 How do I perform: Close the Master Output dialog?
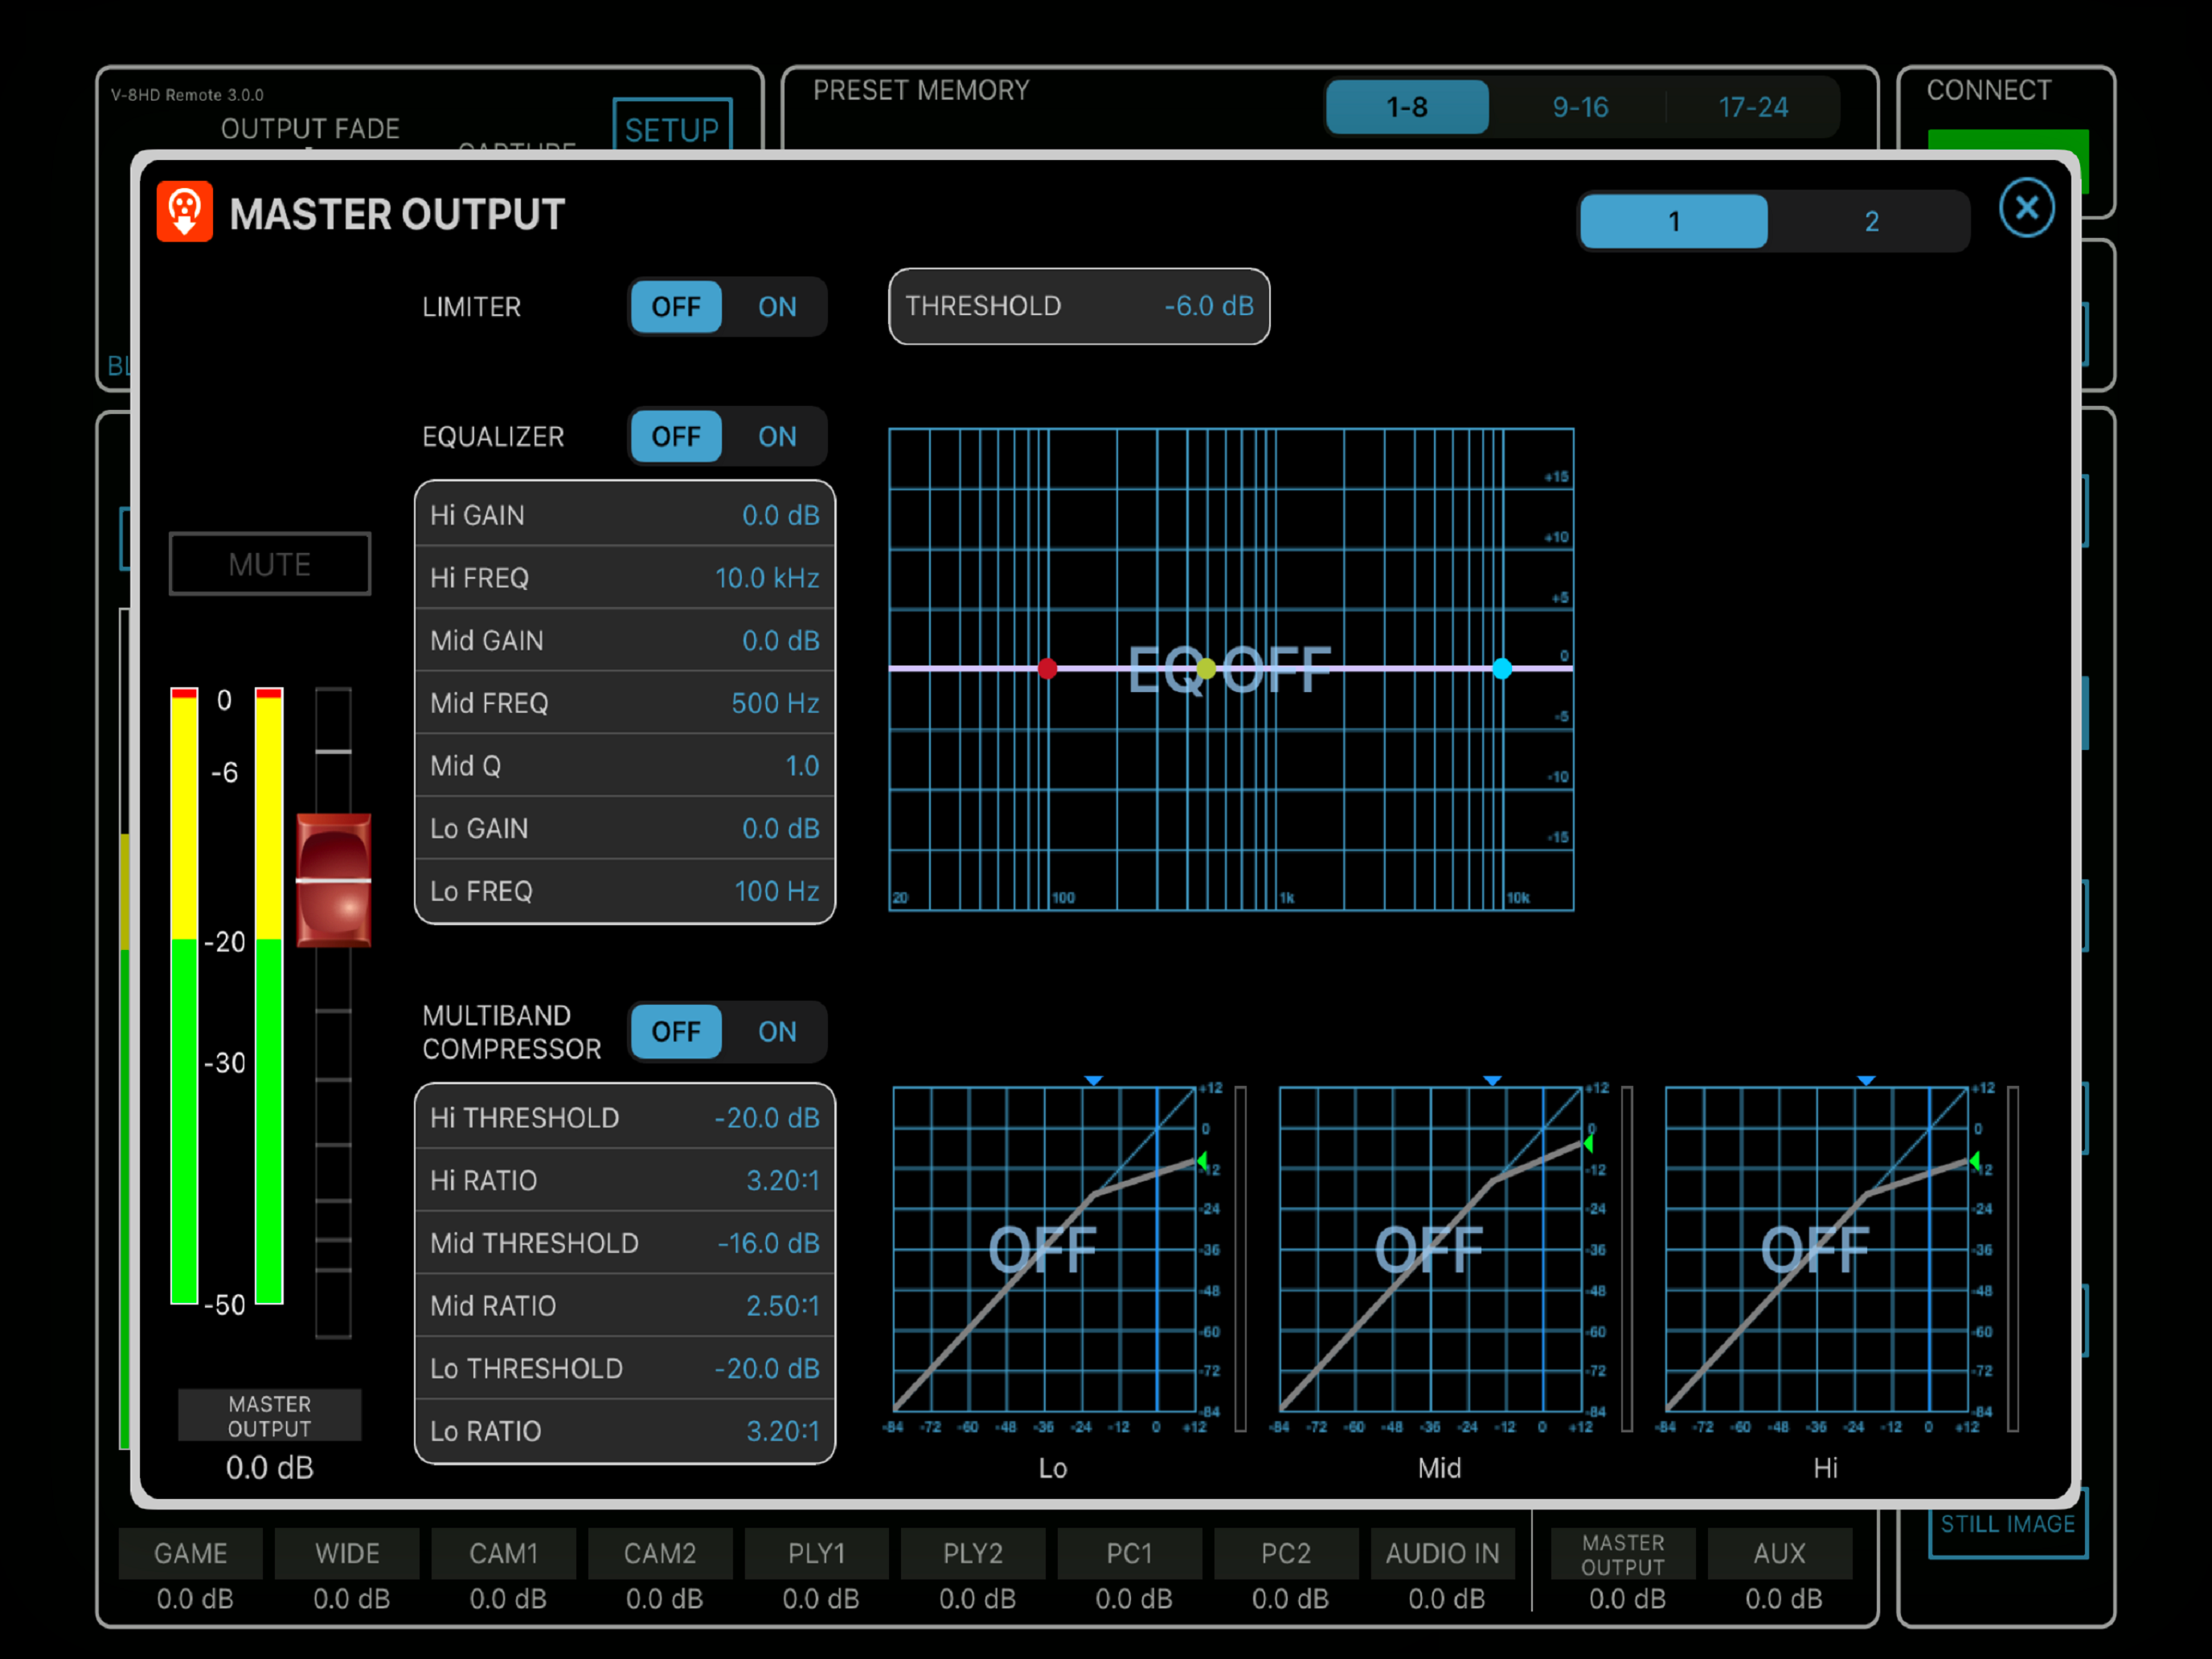click(2026, 209)
